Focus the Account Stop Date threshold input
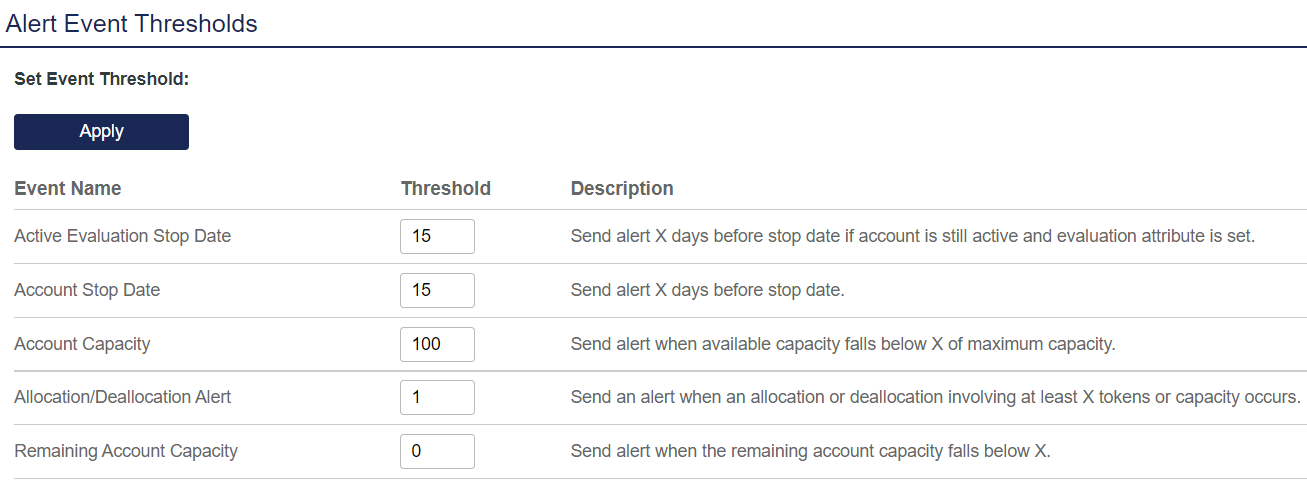The image size is (1307, 482). [437, 290]
